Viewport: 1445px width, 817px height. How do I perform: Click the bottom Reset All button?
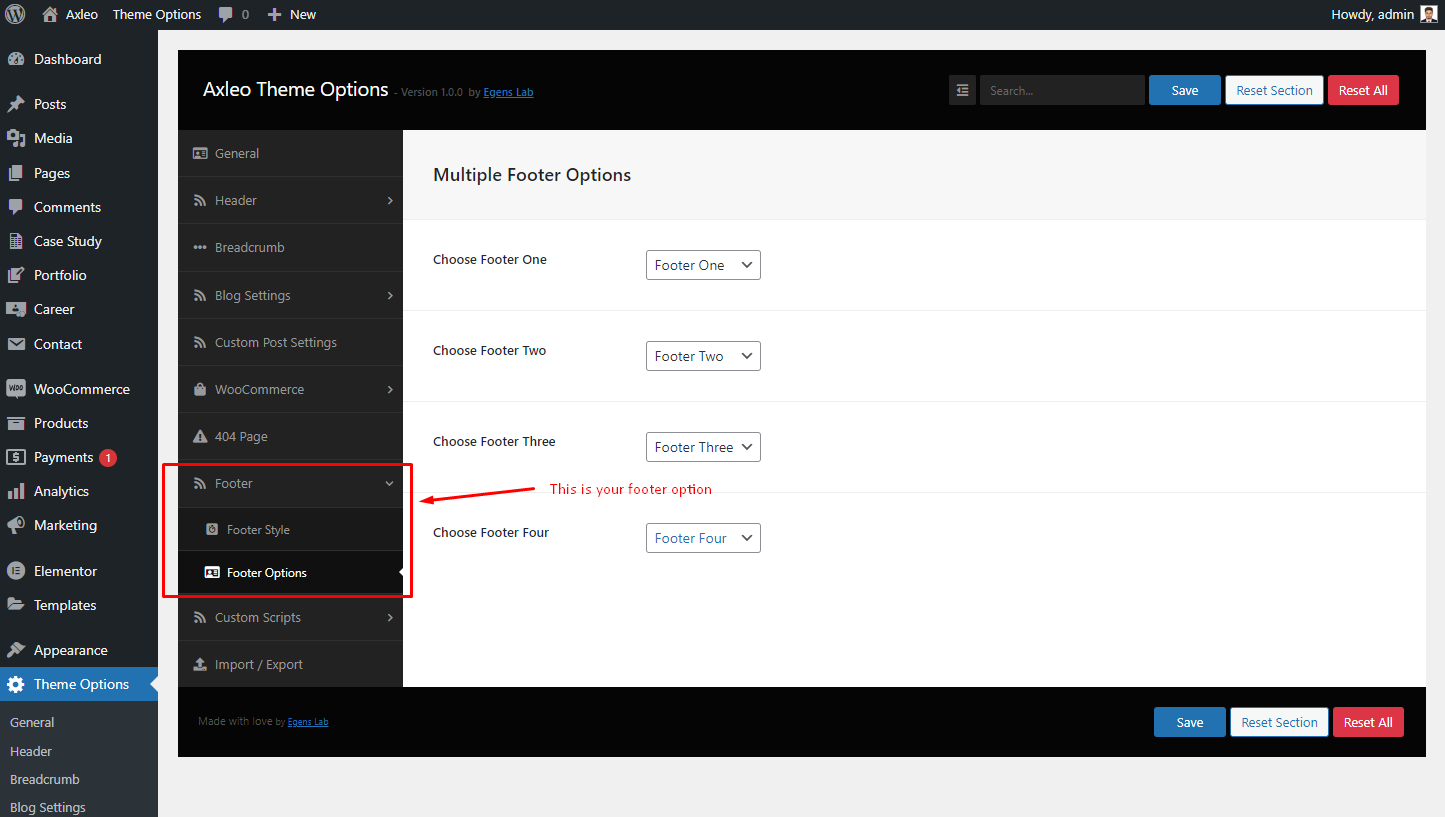pyautogui.click(x=1368, y=722)
